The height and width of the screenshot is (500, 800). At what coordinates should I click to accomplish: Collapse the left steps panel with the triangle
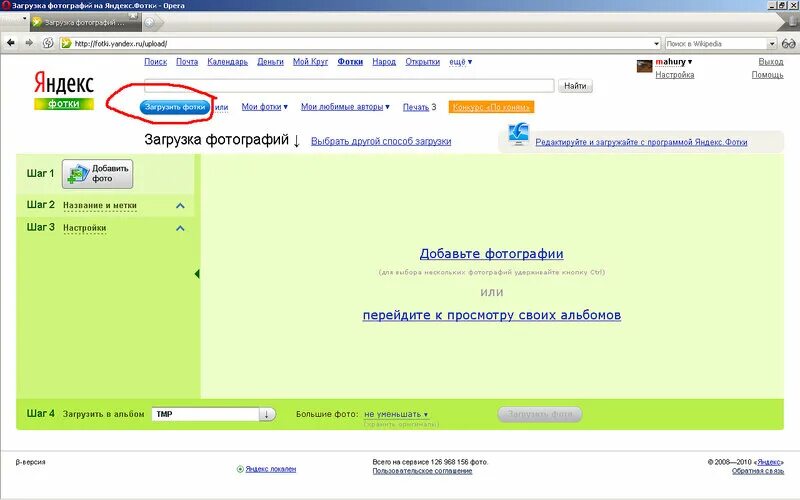click(197, 274)
